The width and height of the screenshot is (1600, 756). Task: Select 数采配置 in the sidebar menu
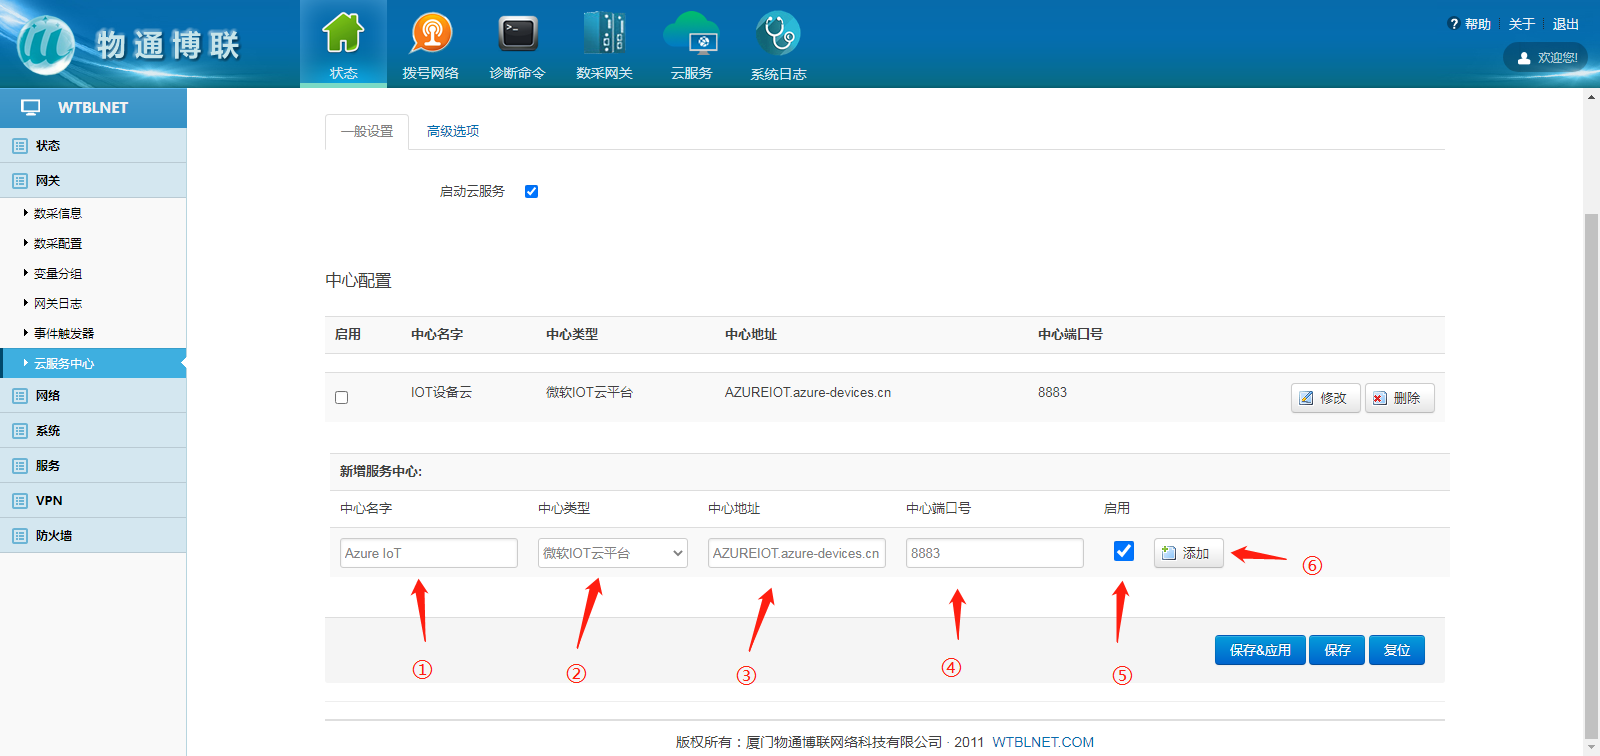click(x=58, y=244)
